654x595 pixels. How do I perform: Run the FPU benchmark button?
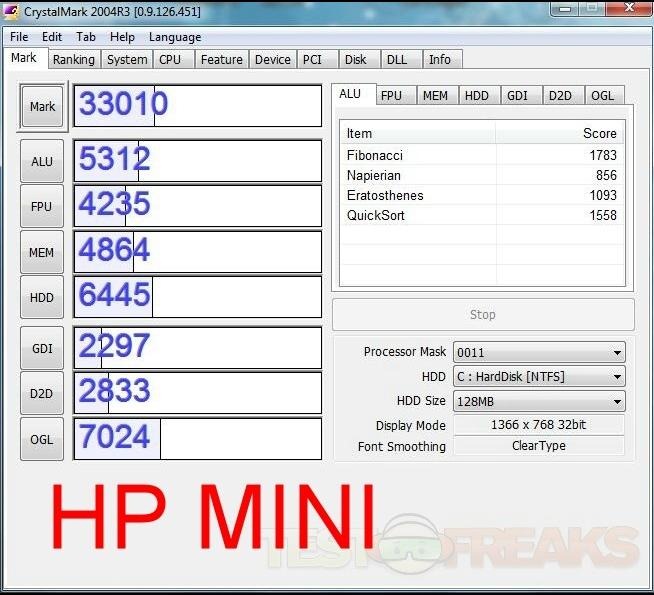tap(42, 207)
